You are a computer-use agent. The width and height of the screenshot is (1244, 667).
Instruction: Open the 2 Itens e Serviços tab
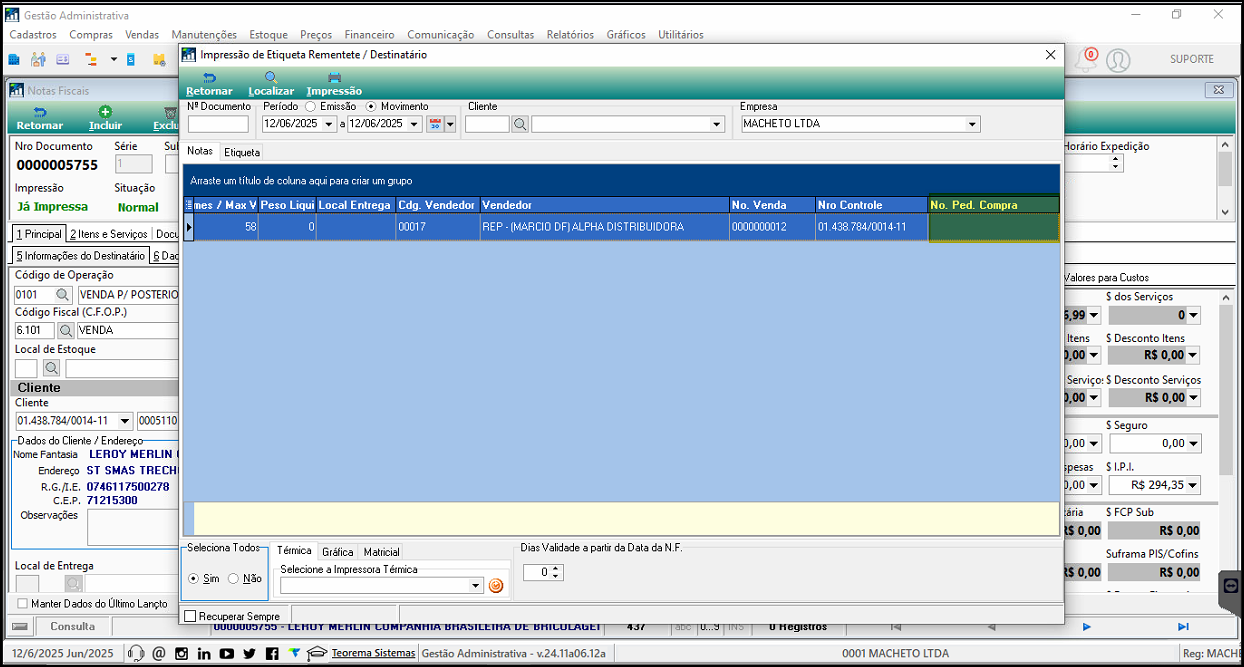click(x=109, y=234)
